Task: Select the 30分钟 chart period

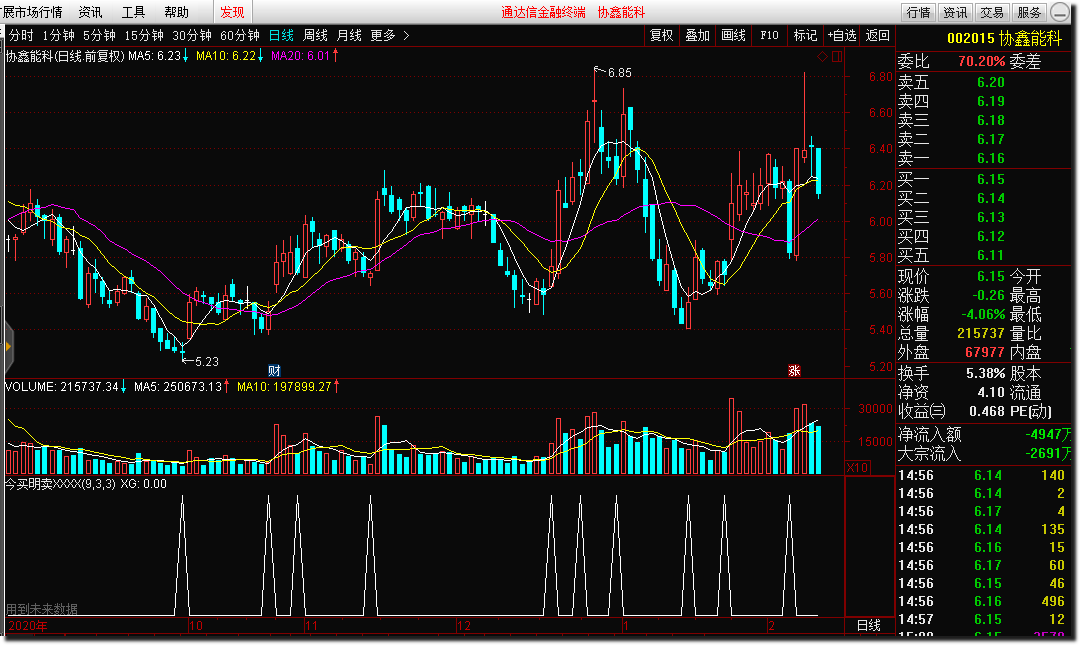Action: tap(192, 35)
